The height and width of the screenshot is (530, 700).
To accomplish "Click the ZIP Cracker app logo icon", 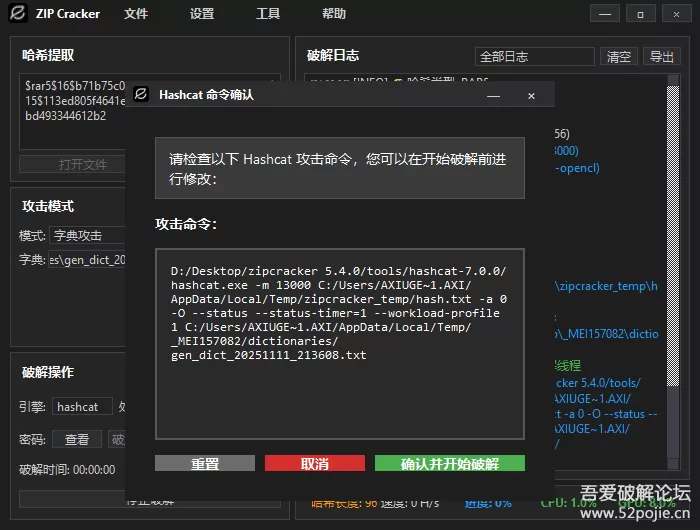I will (x=18, y=13).
